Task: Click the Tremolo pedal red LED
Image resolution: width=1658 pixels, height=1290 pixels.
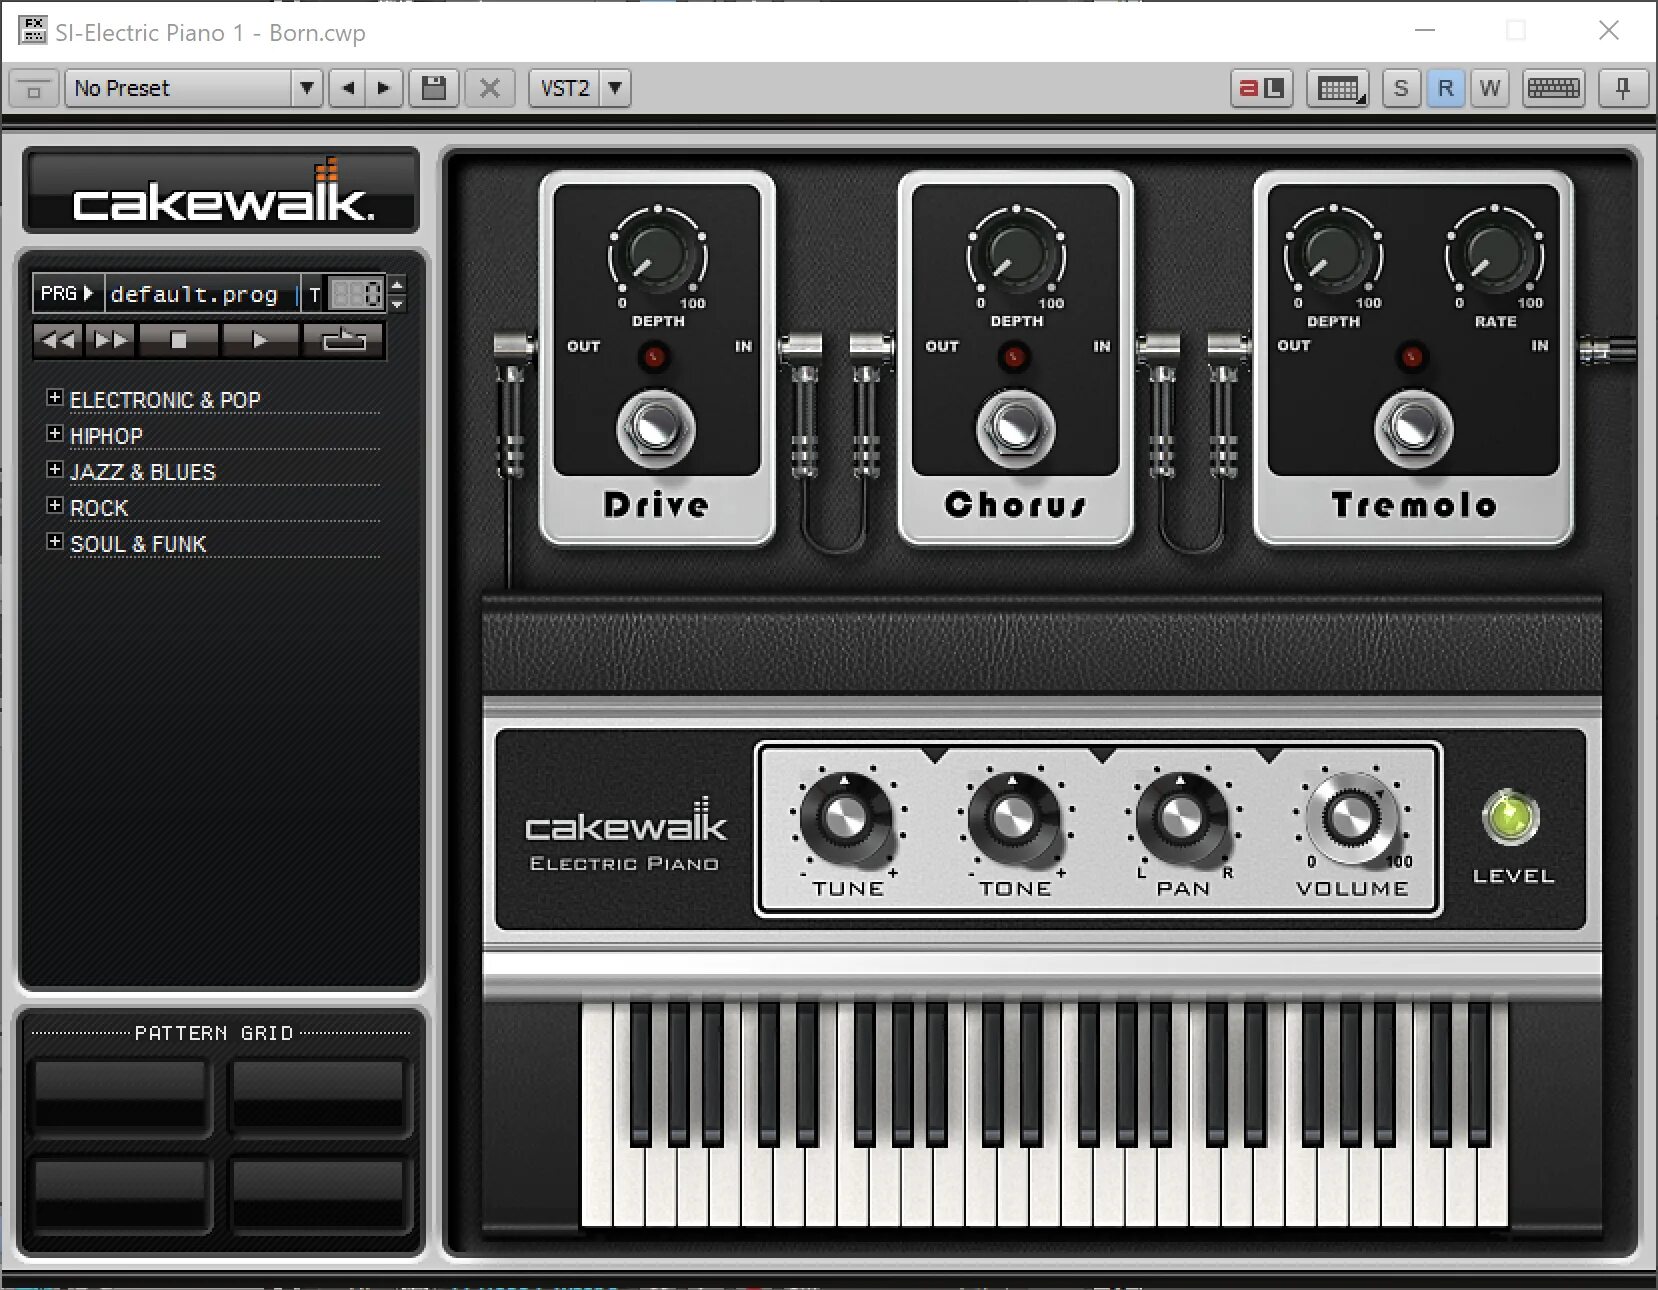Action: click(1412, 357)
